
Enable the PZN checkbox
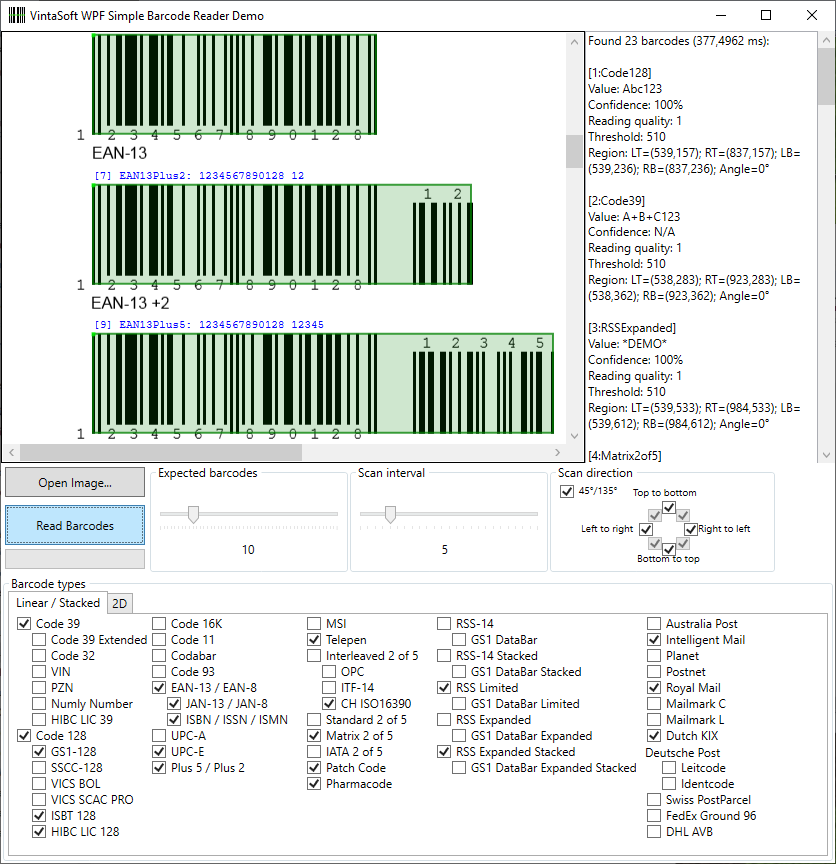click(39, 687)
